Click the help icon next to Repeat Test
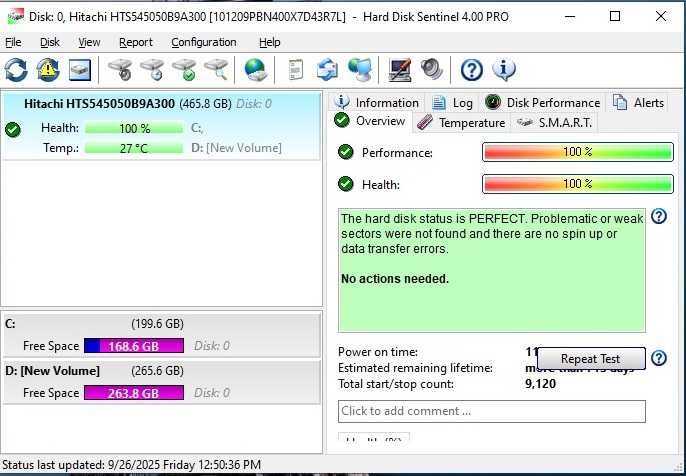The height and width of the screenshot is (476, 686). point(659,358)
